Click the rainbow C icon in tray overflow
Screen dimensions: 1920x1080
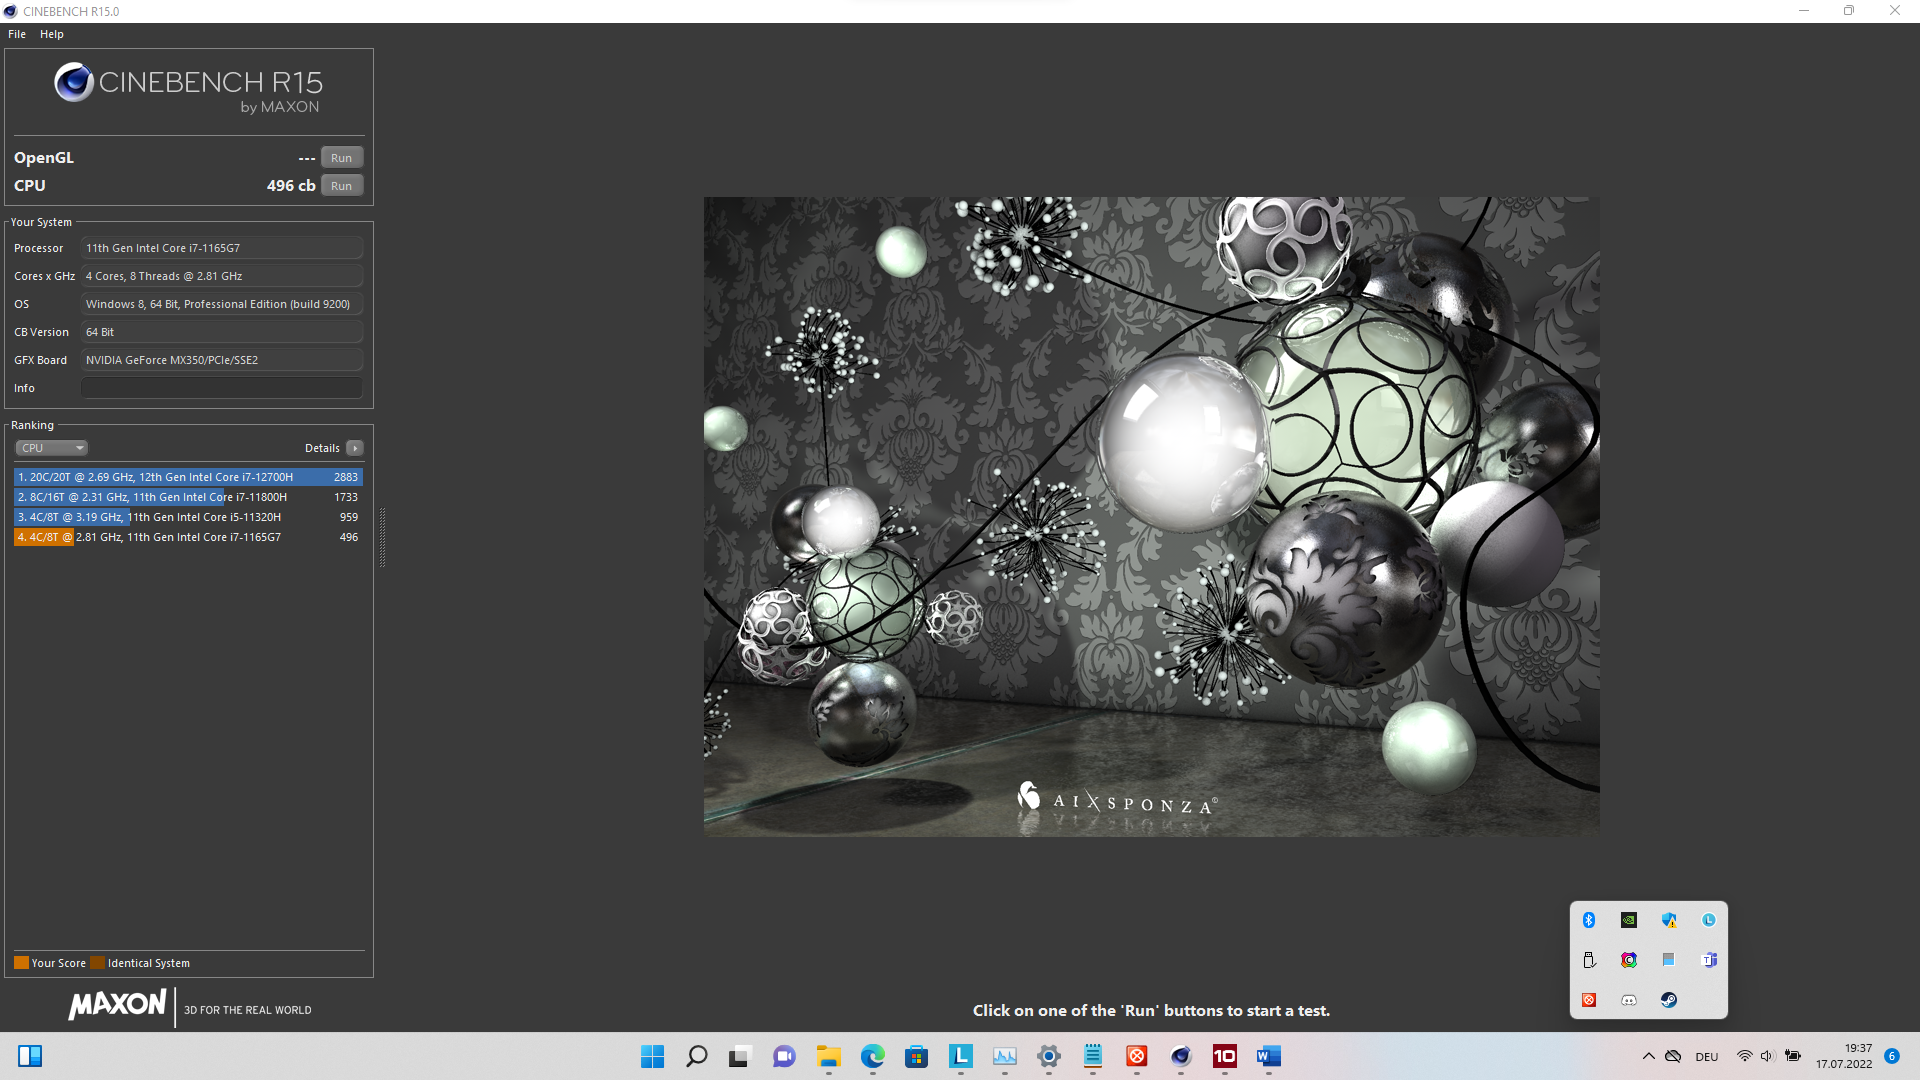point(1629,960)
